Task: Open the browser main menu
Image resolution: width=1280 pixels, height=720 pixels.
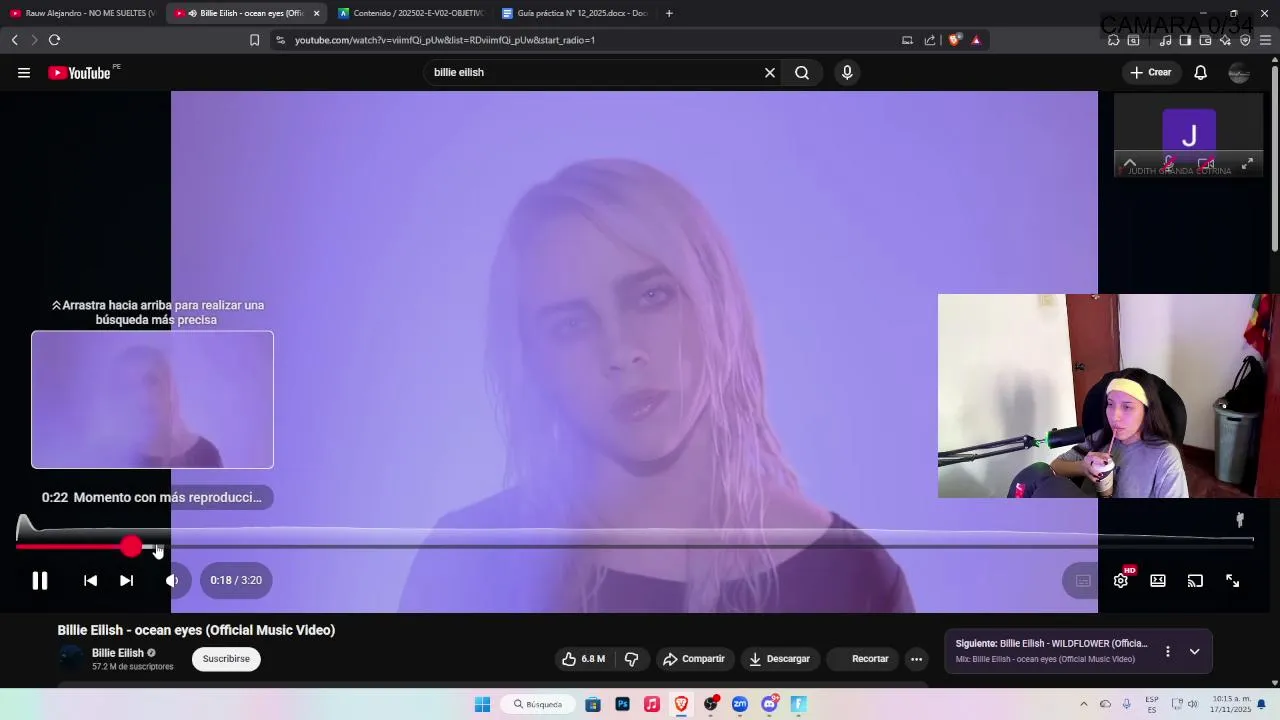Action: [1265, 40]
